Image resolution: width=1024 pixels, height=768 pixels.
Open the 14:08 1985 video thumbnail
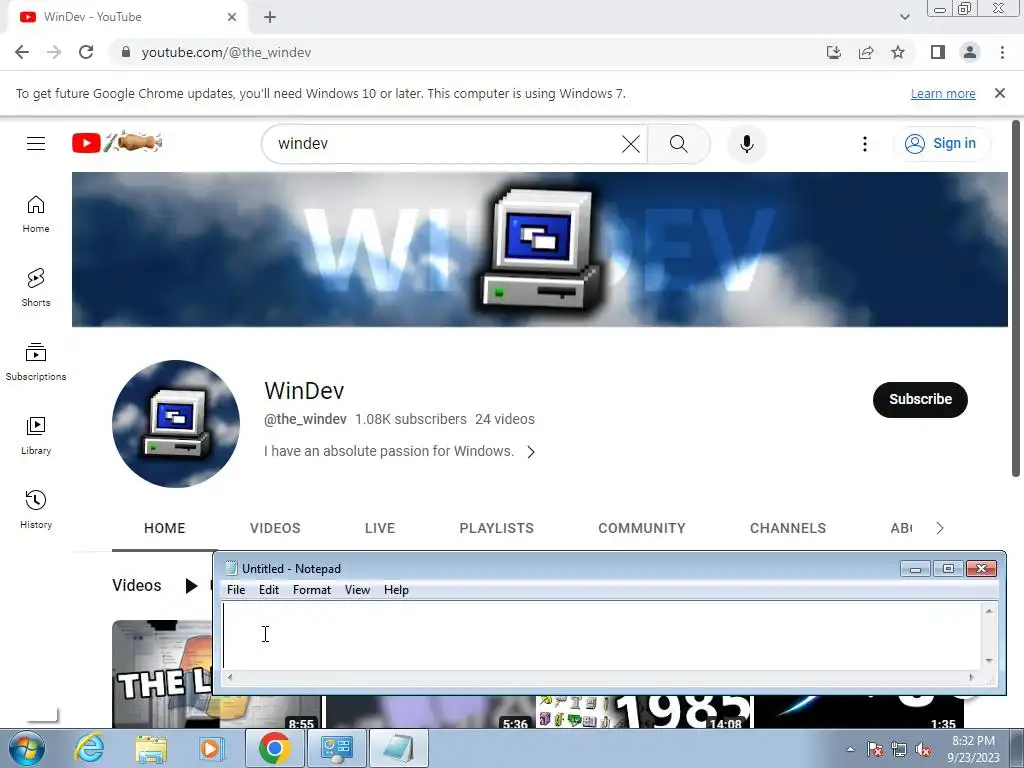click(644, 712)
